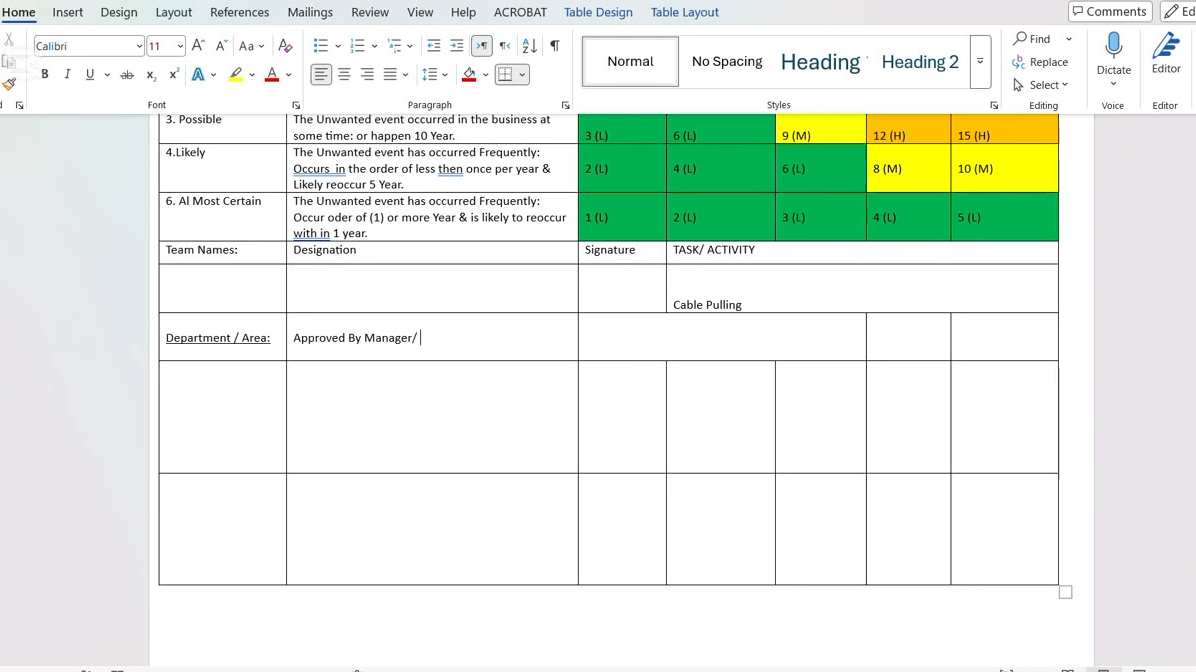Increase font size with grow icon
The height and width of the screenshot is (672, 1196).
tap(198, 46)
